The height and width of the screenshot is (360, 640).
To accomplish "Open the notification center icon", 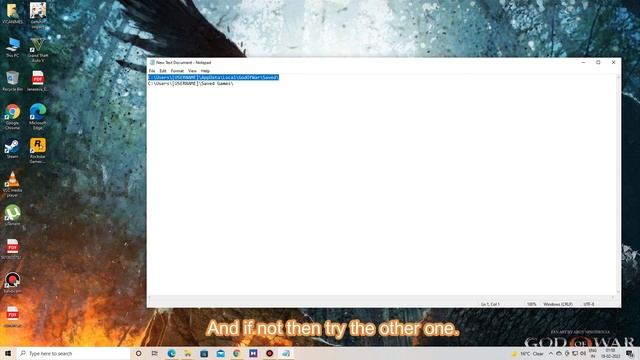I will pos(630,353).
